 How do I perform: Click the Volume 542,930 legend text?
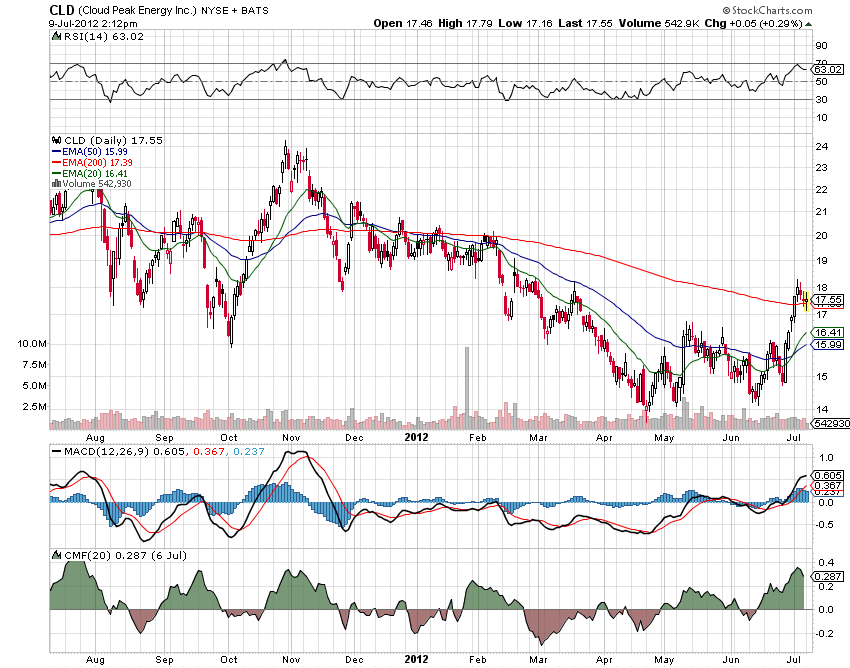point(96,184)
